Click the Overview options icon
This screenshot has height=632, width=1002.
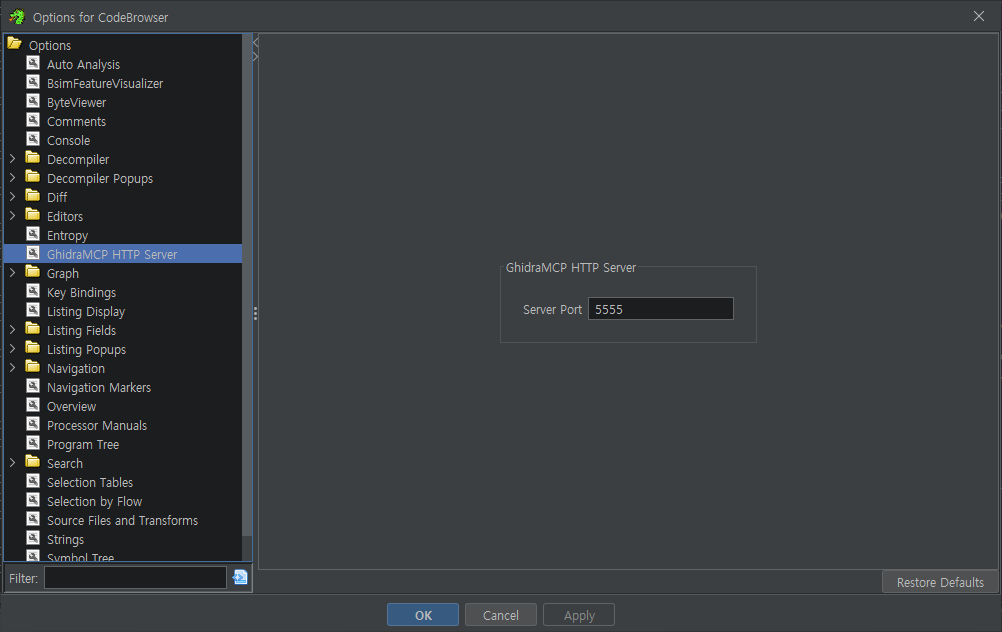[x=33, y=405]
